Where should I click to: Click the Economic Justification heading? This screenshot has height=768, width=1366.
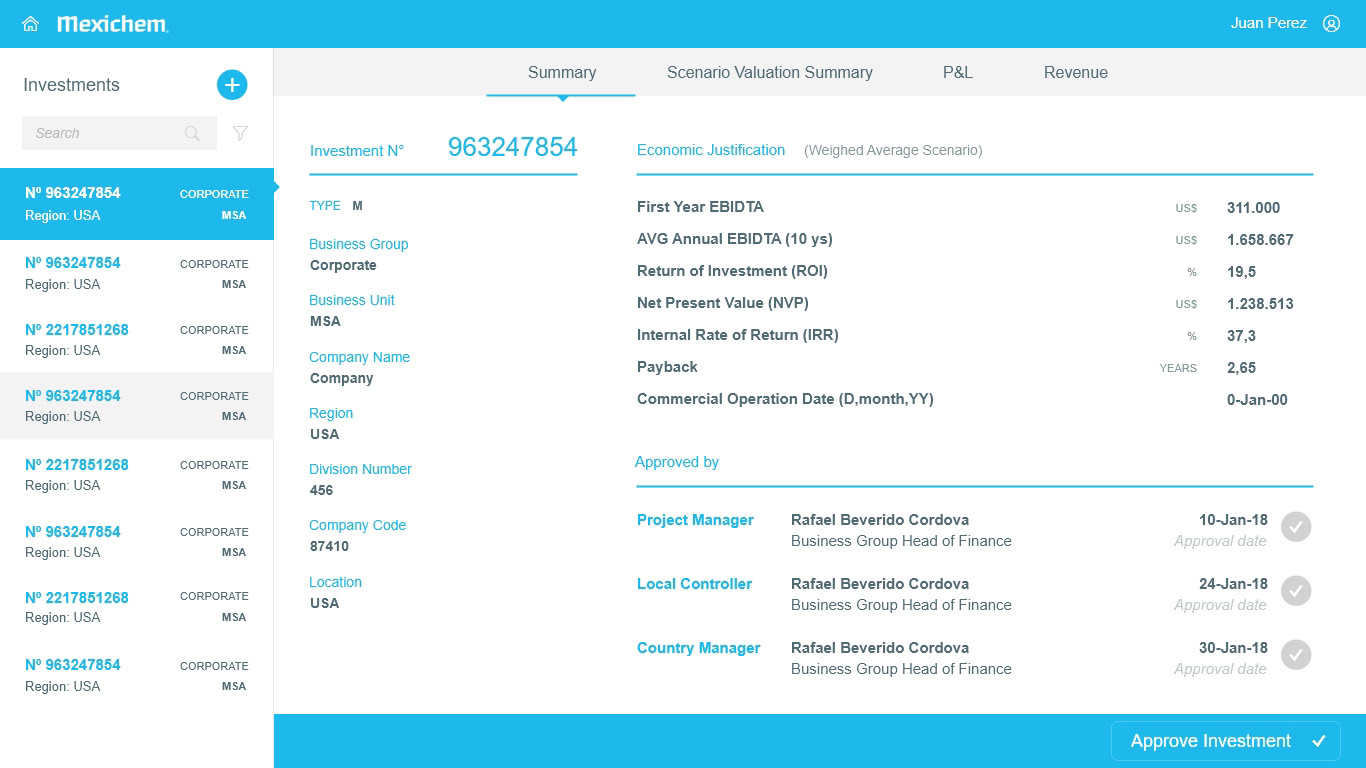pyautogui.click(x=711, y=150)
